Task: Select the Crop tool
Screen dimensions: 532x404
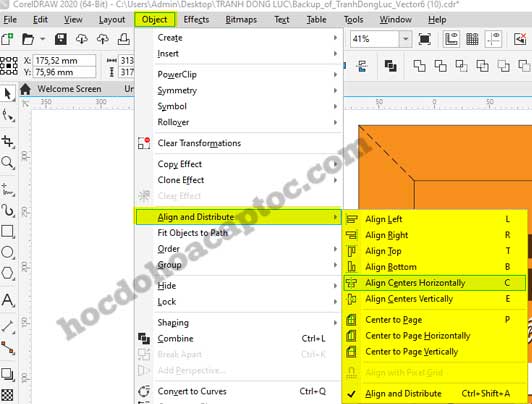Action: (7, 141)
